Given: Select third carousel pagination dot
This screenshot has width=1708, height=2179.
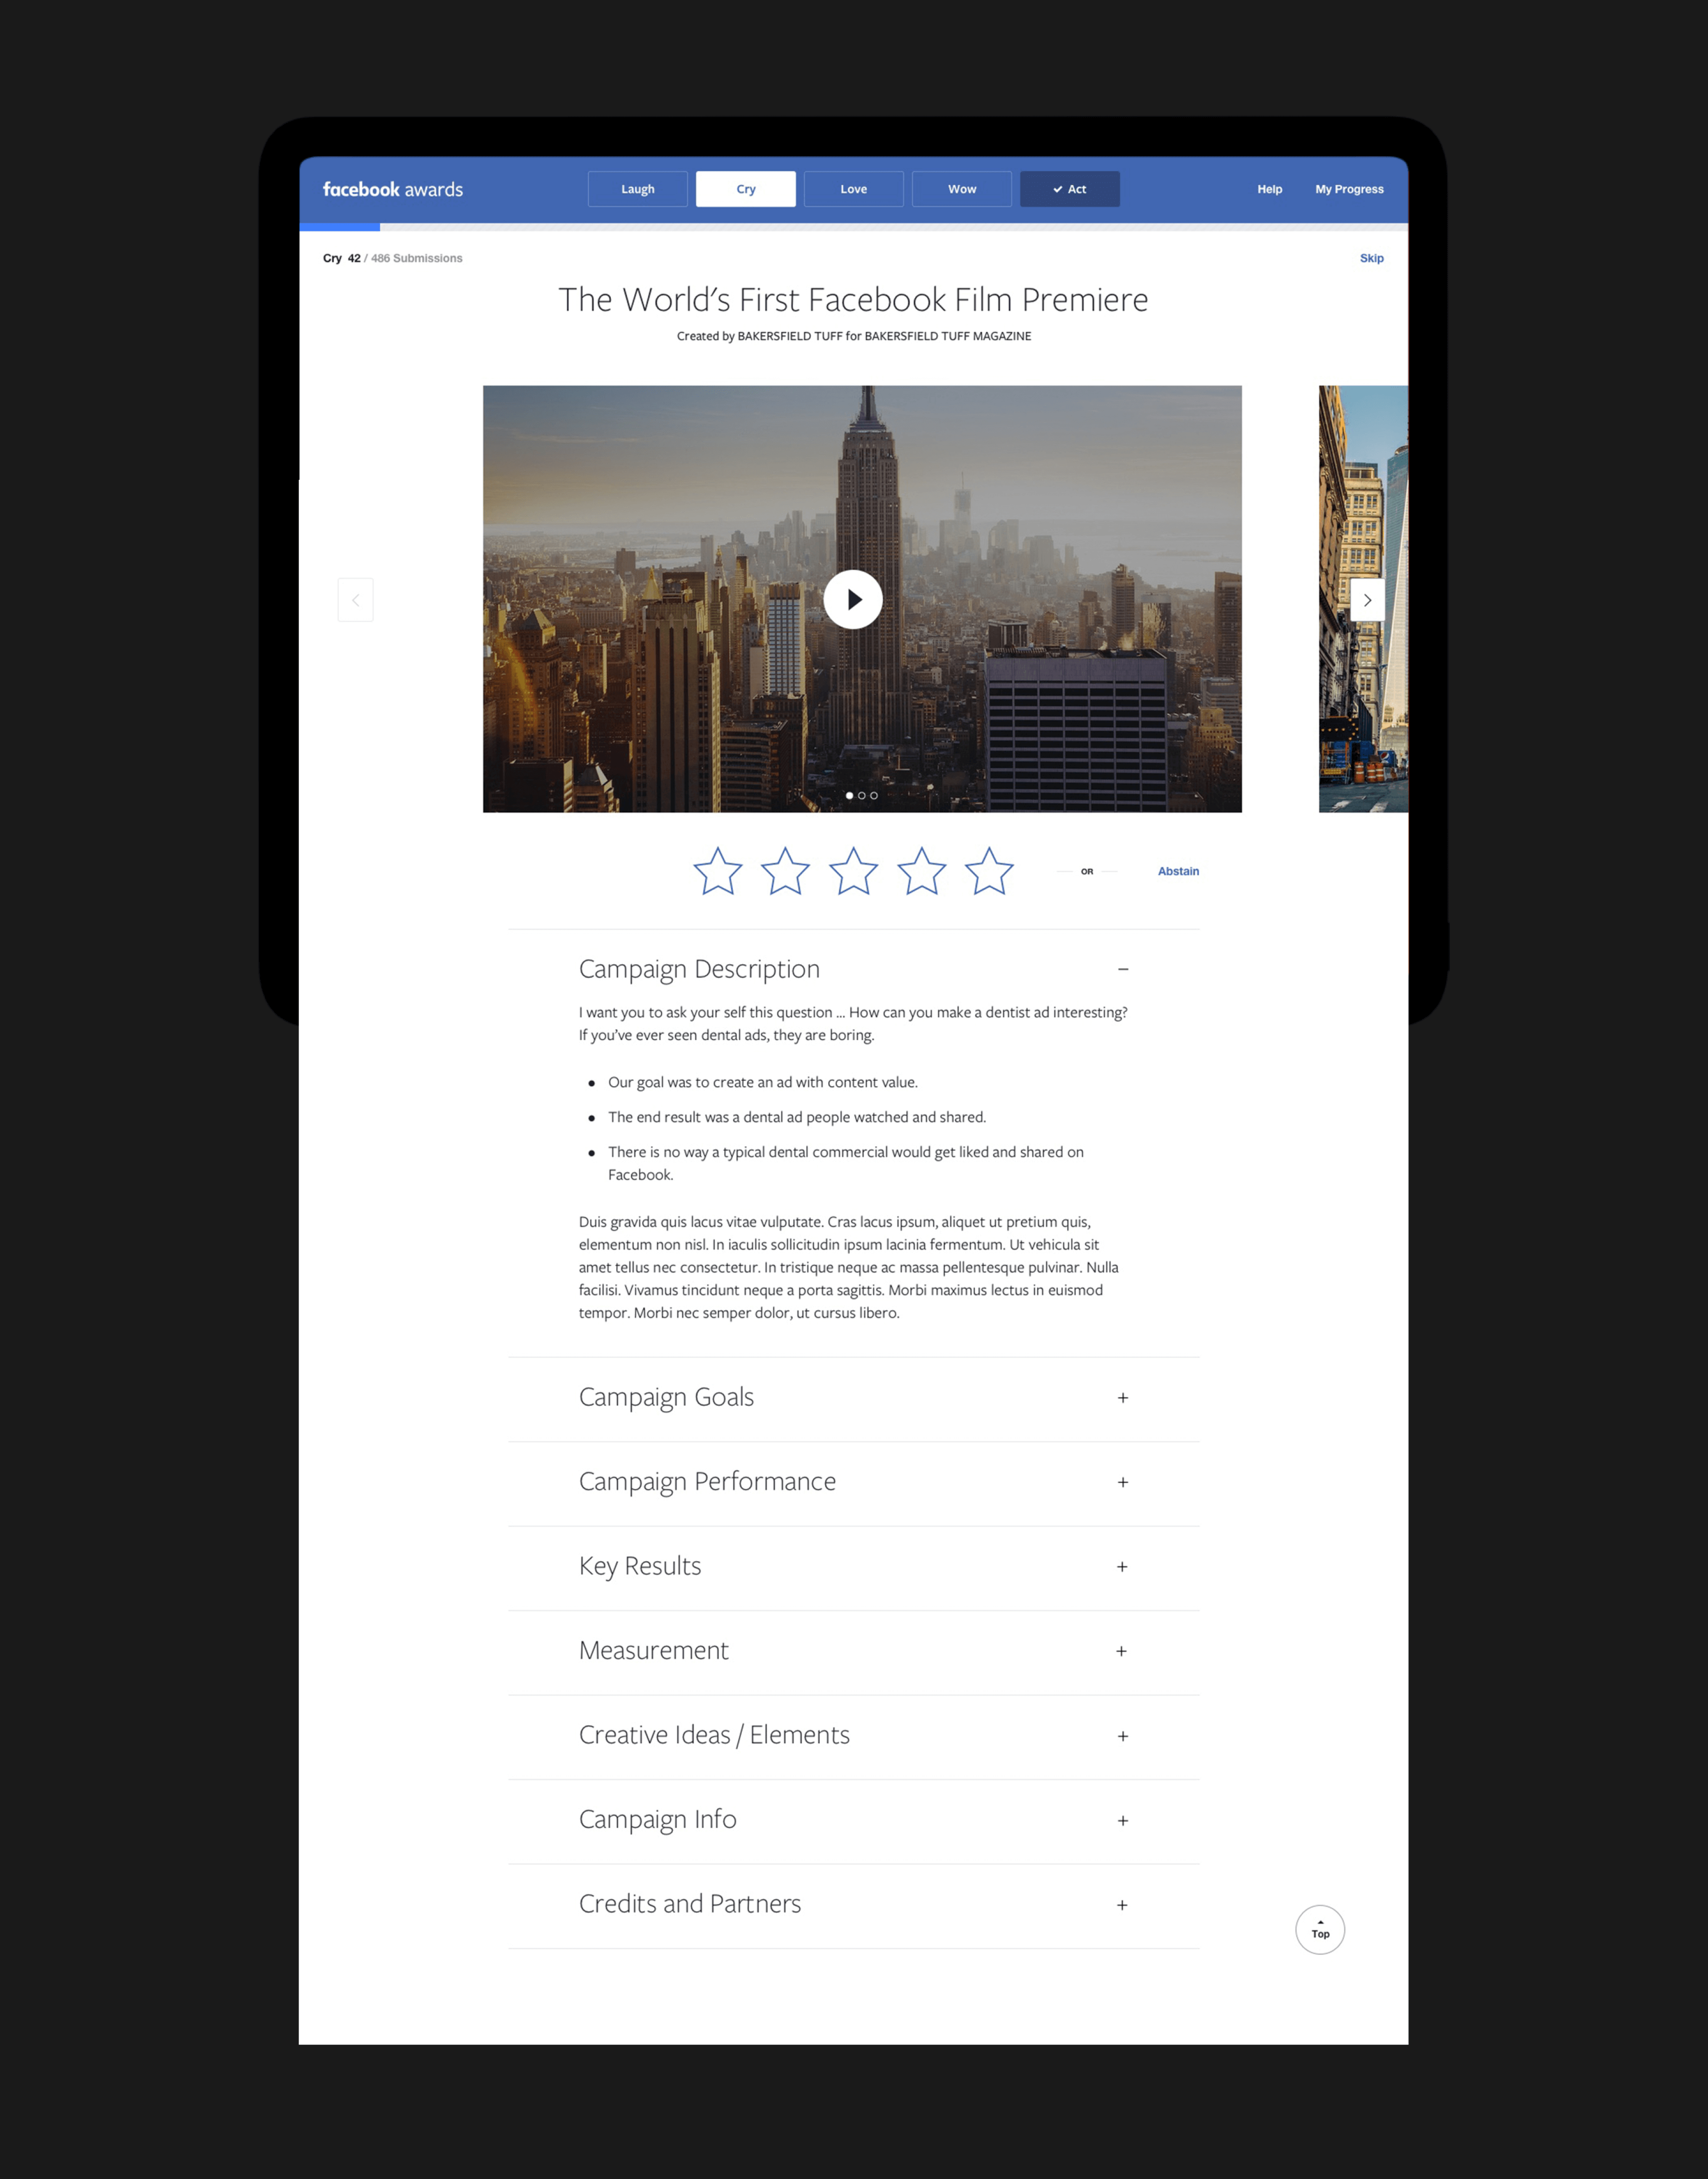Looking at the screenshot, I should (874, 796).
